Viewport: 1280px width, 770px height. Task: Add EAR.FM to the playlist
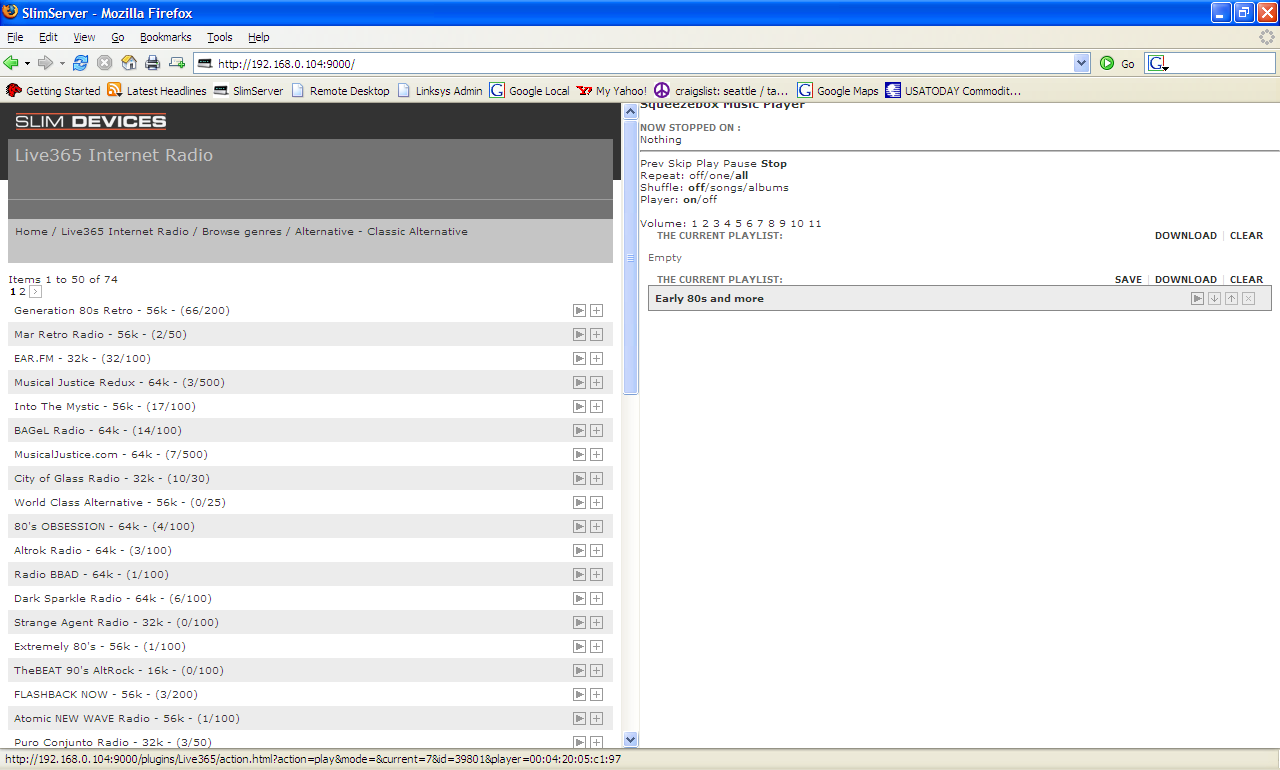596,359
